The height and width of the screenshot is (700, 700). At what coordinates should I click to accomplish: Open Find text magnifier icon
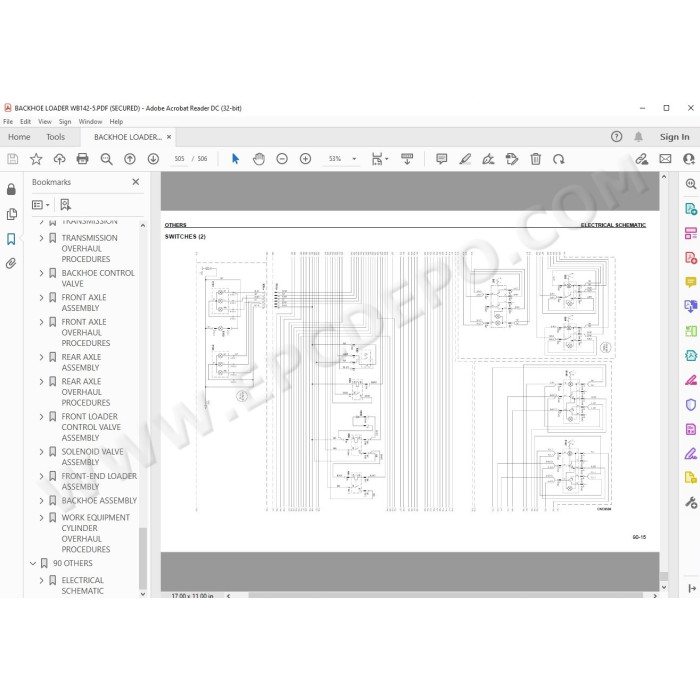[106, 159]
